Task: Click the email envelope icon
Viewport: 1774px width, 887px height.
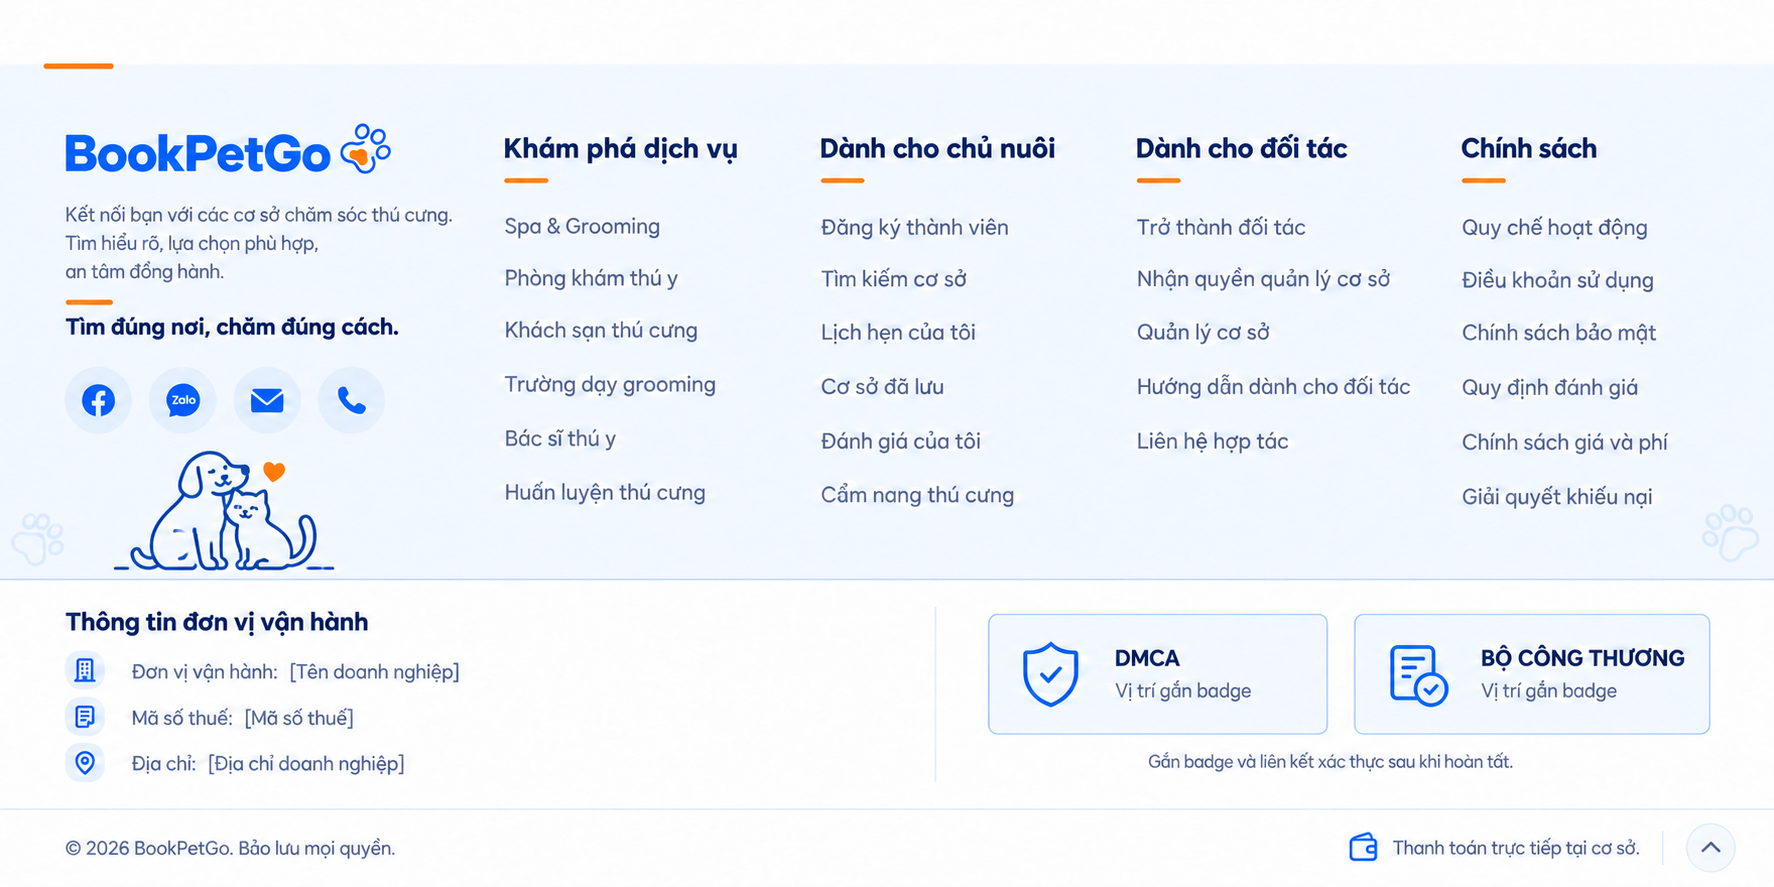Action: click(x=267, y=400)
